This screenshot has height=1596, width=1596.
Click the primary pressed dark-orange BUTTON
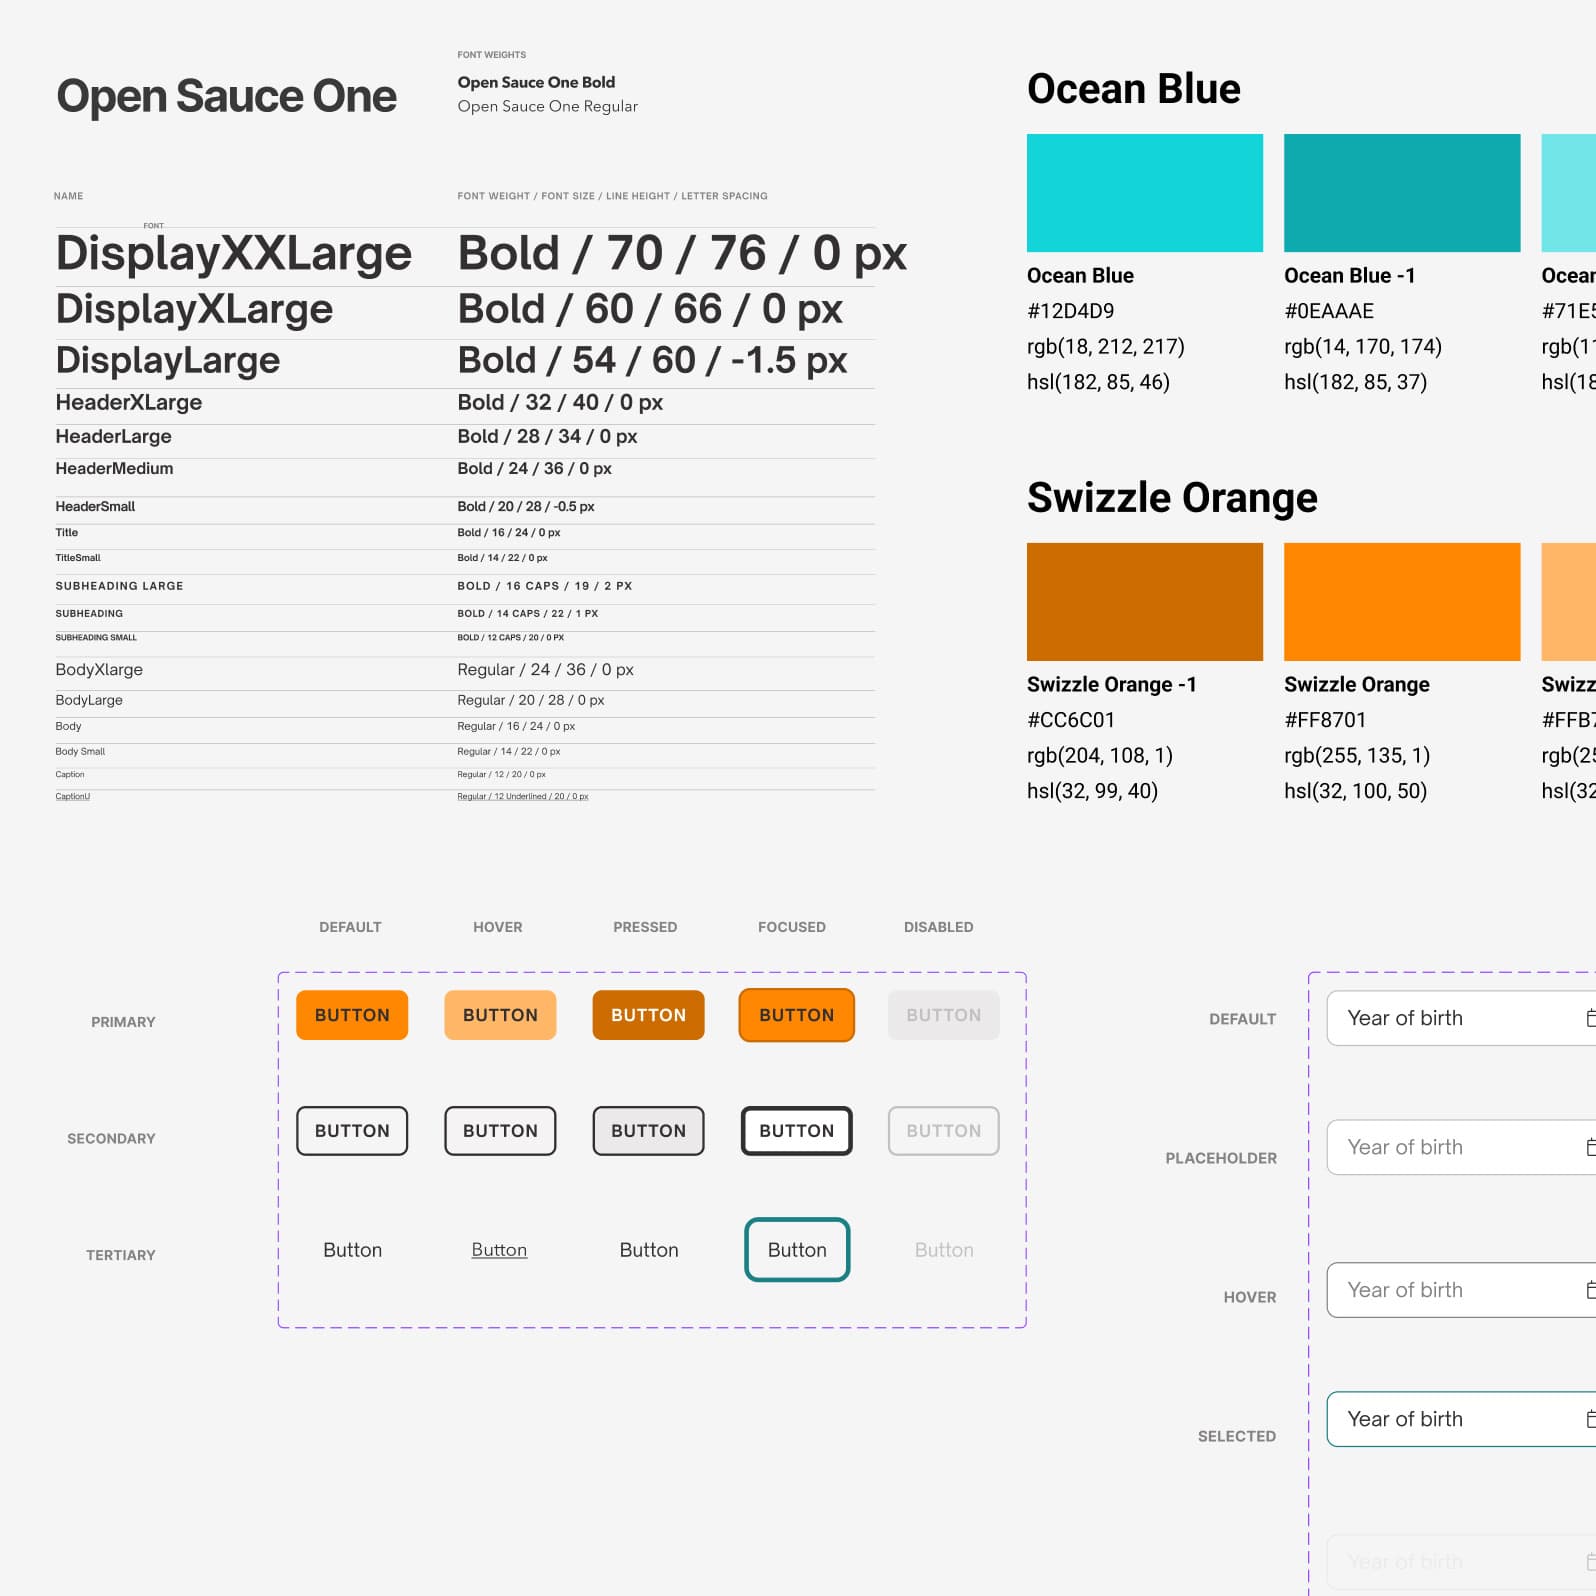tap(648, 1015)
